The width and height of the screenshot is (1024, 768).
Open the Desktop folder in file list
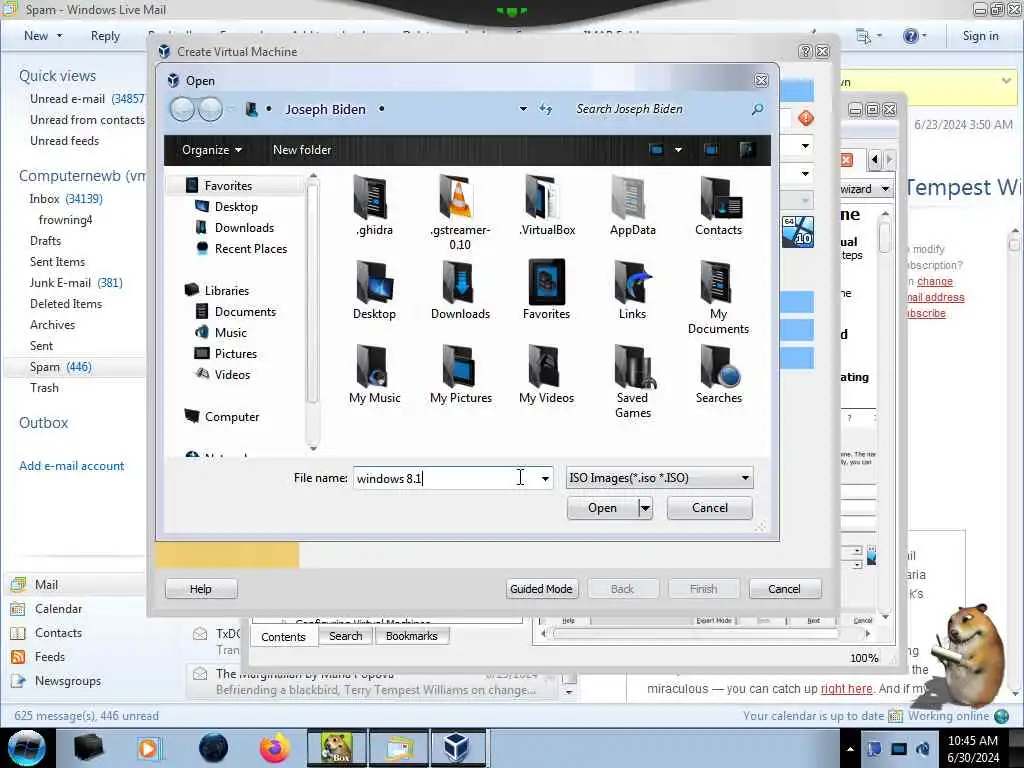tap(374, 289)
